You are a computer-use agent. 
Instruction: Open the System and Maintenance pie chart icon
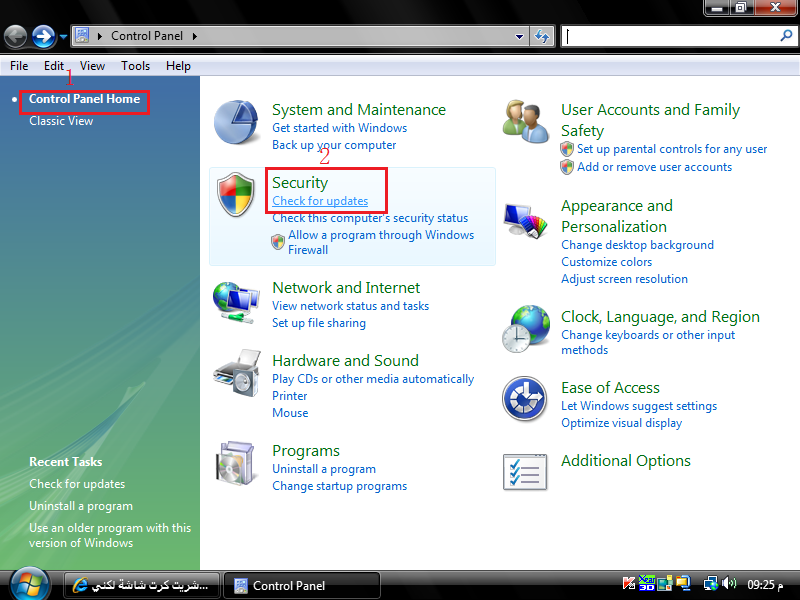tap(236, 122)
